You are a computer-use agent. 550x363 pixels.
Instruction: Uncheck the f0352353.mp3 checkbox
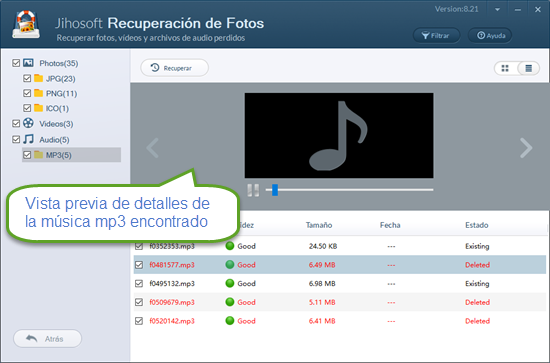(139, 246)
